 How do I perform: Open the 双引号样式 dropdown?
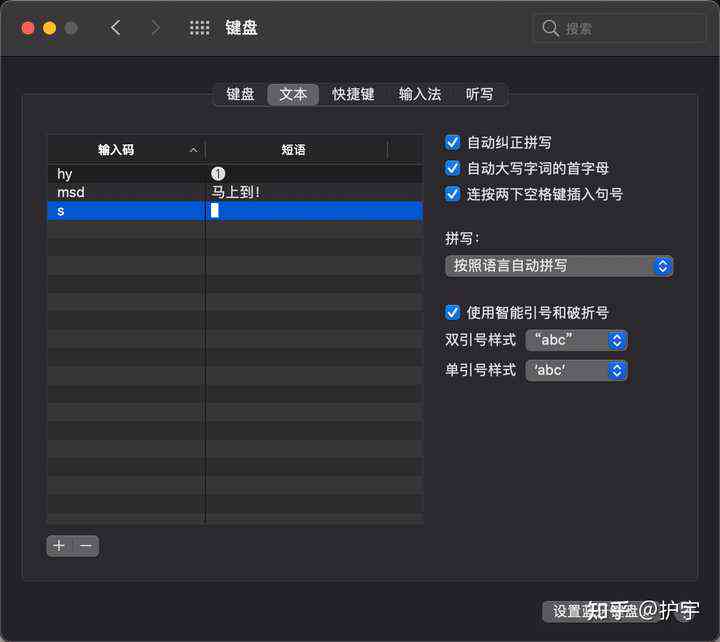576,340
